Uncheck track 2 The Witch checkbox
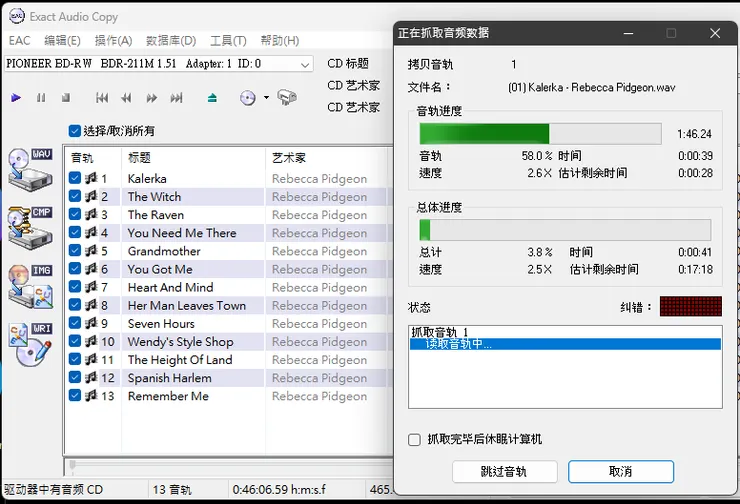740x504 pixels. pos(75,196)
